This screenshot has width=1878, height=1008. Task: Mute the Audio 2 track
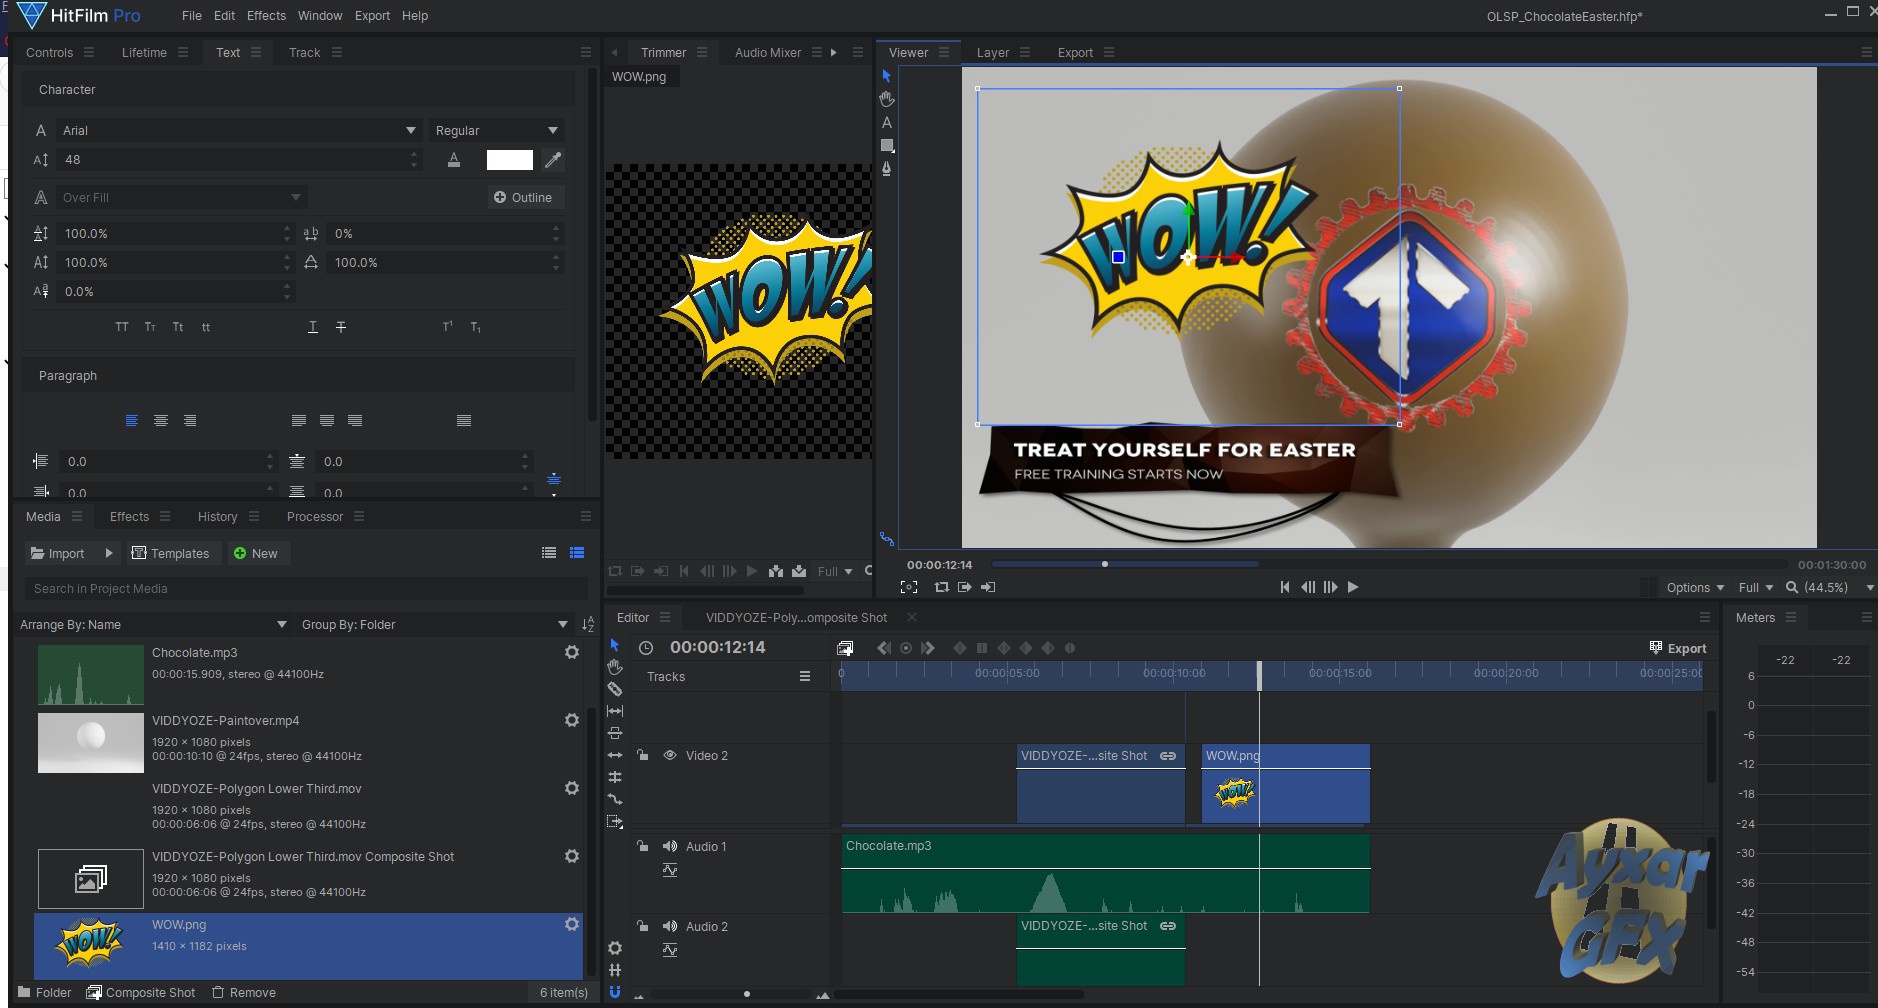670,926
